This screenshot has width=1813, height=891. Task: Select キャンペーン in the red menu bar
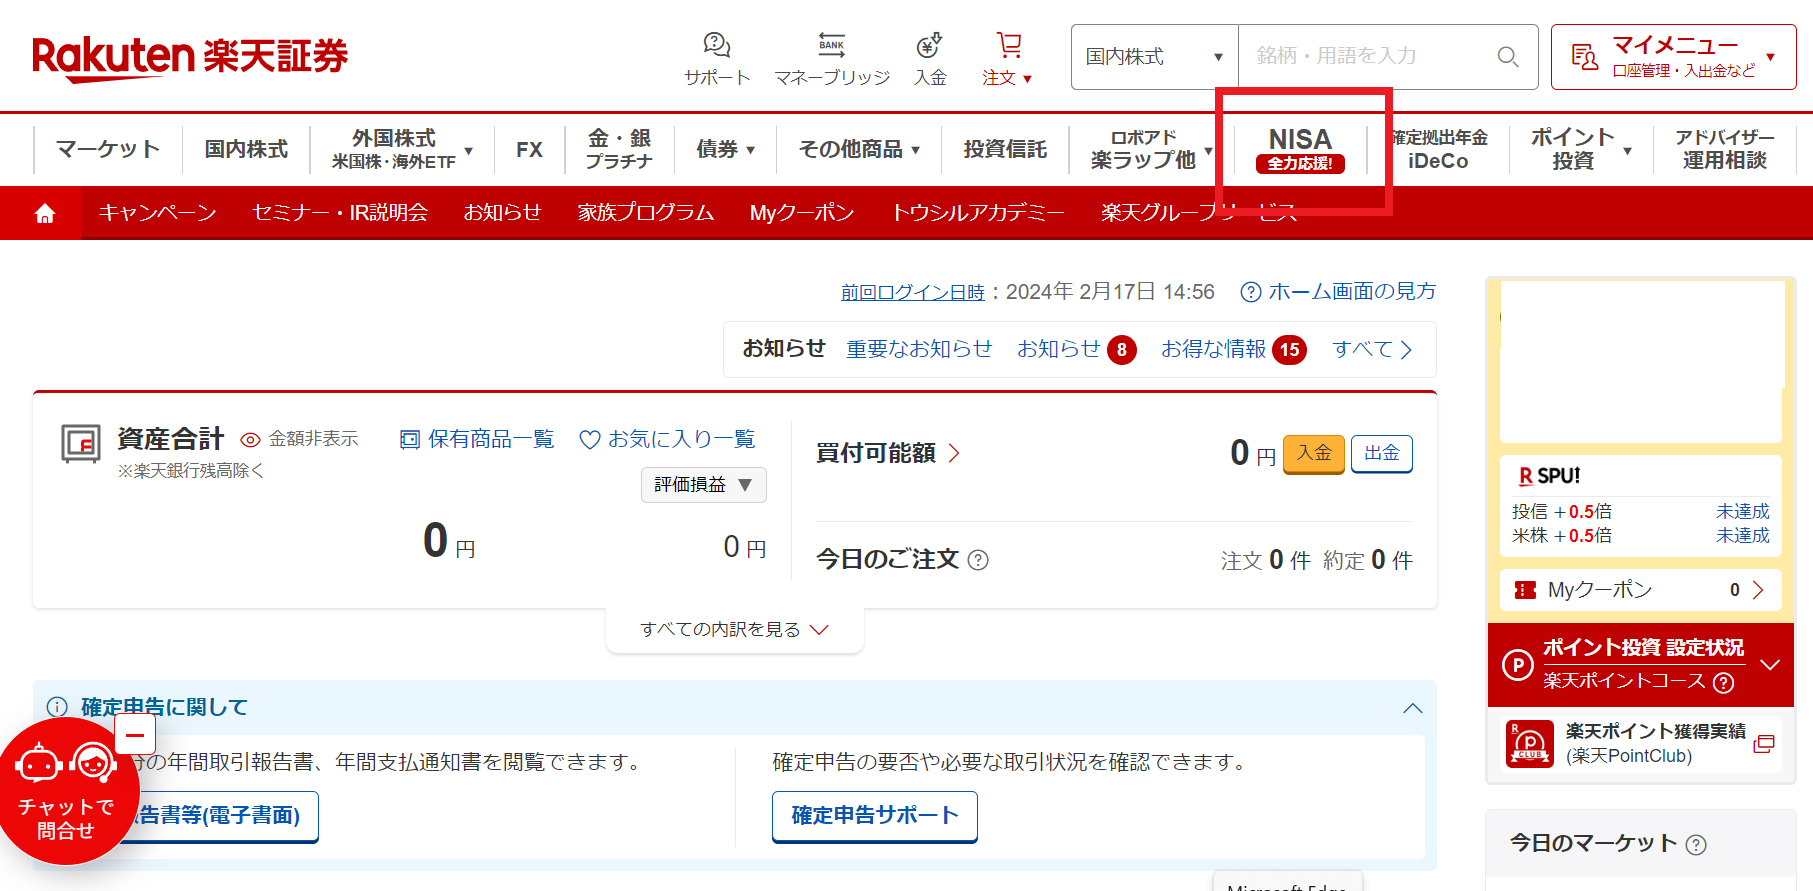coord(157,213)
